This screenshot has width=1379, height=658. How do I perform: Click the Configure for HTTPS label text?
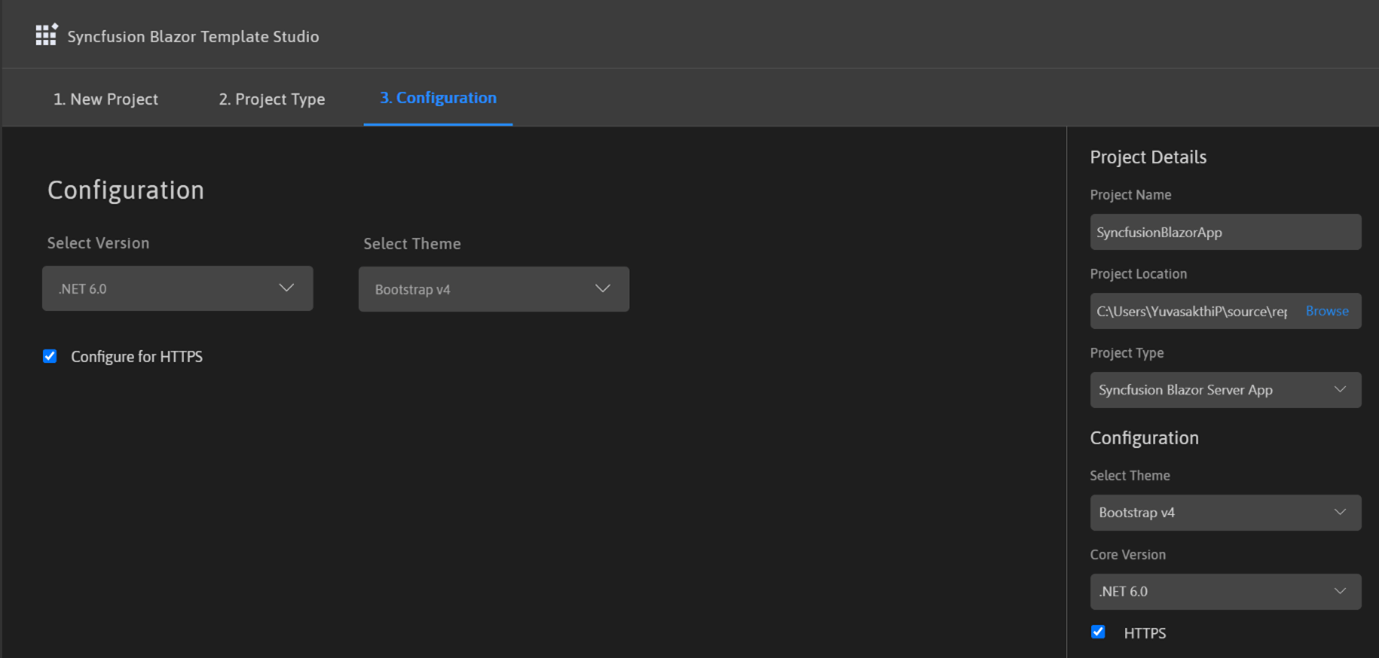coord(137,357)
